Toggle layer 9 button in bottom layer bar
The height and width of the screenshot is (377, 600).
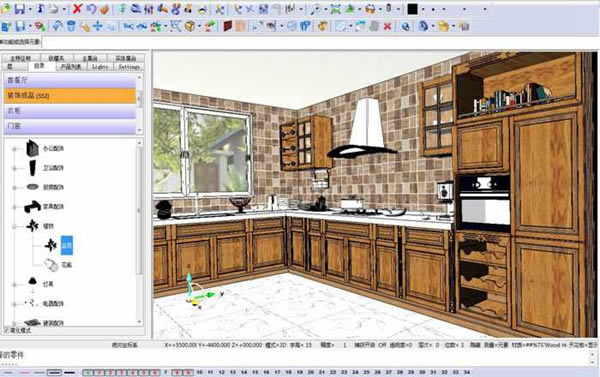click(188, 372)
